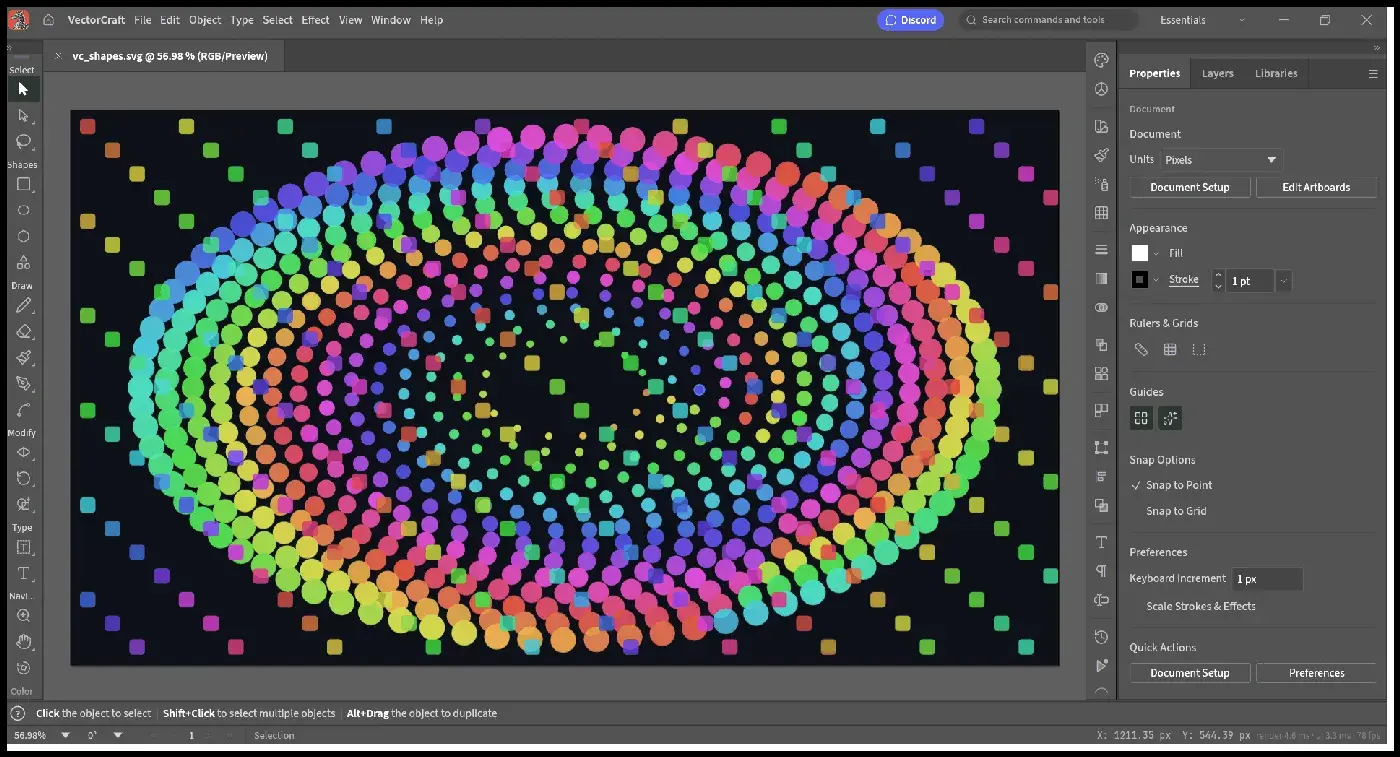
Task: Click the Preferences quick action button
Action: click(x=1316, y=673)
